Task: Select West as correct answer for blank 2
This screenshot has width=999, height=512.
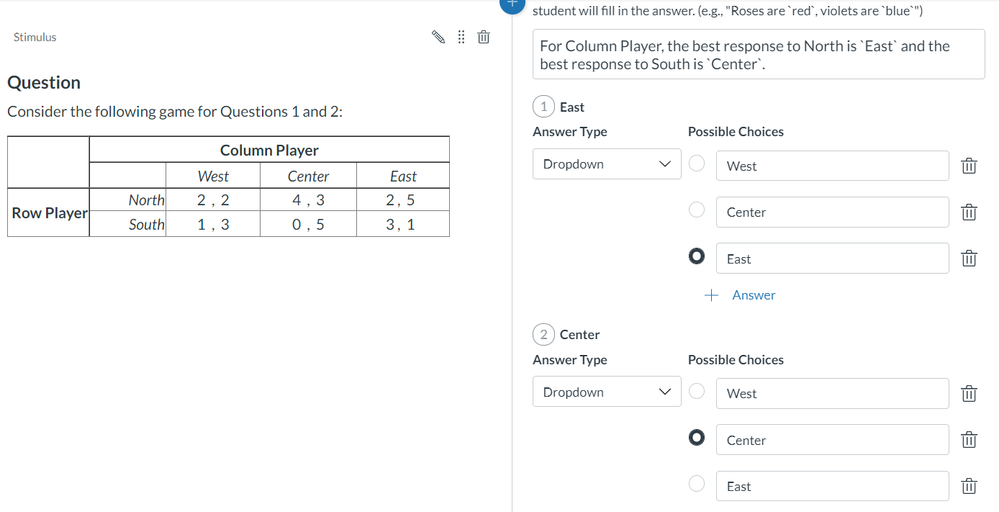Action: [x=697, y=391]
